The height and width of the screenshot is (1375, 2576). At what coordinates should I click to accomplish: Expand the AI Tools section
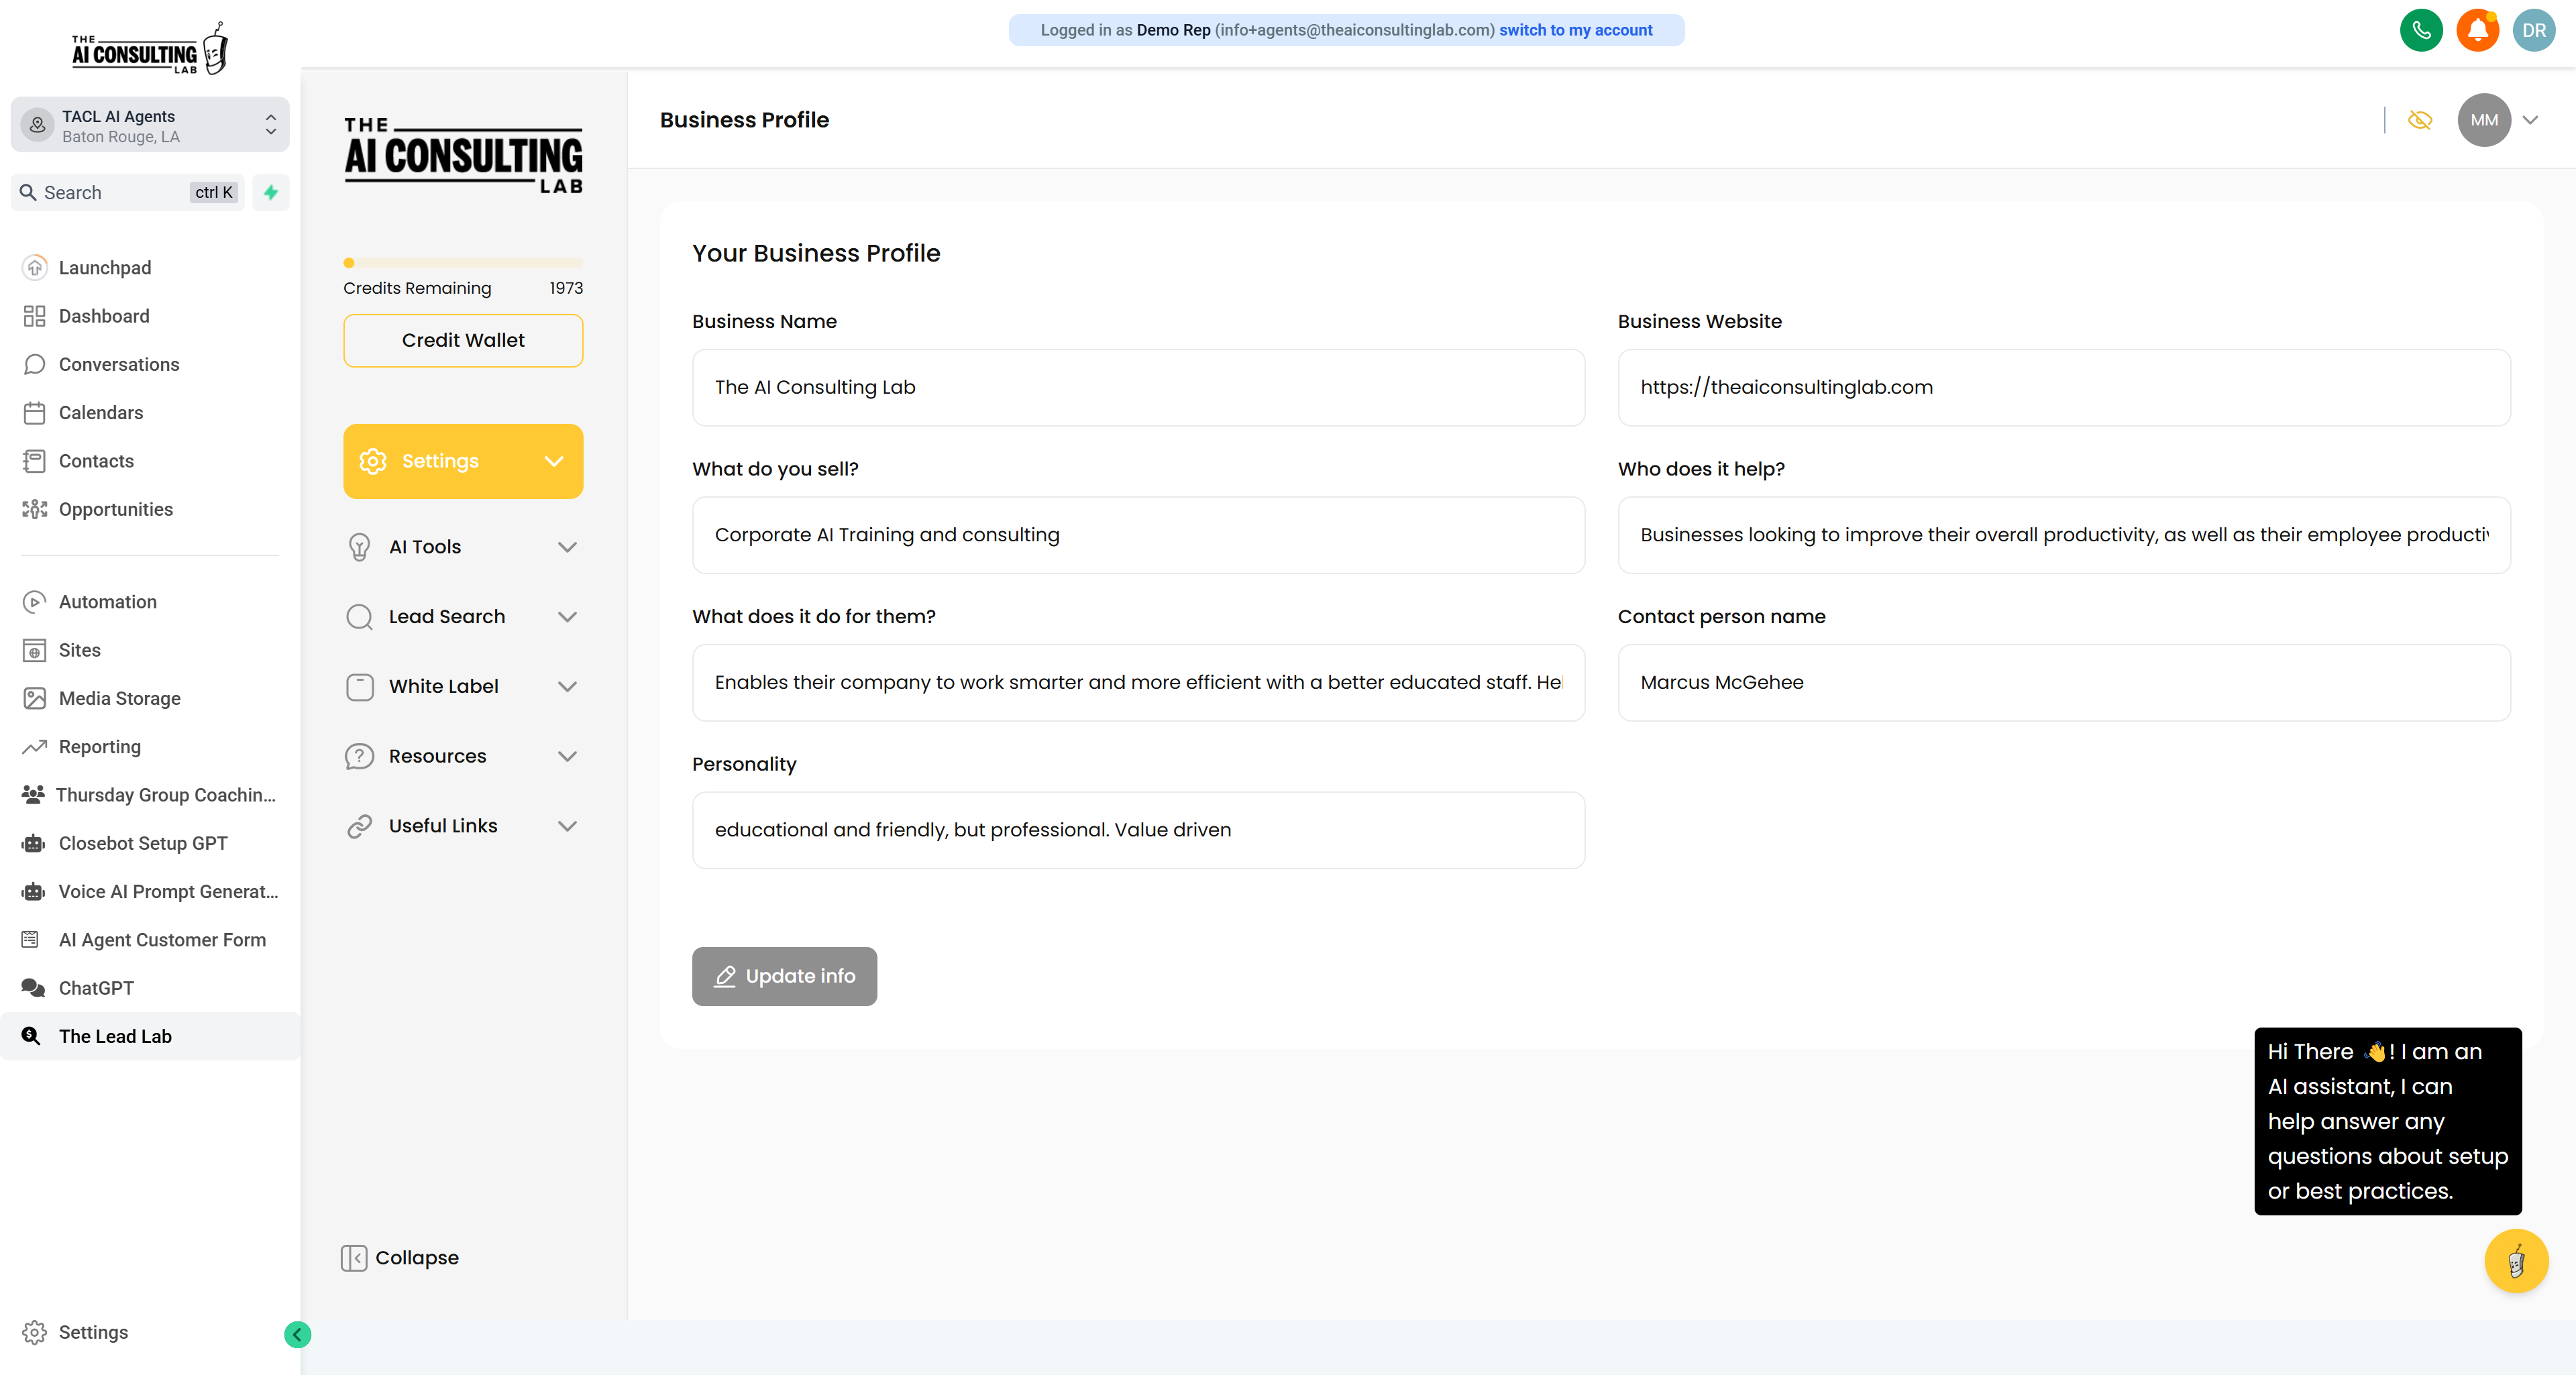tap(462, 547)
